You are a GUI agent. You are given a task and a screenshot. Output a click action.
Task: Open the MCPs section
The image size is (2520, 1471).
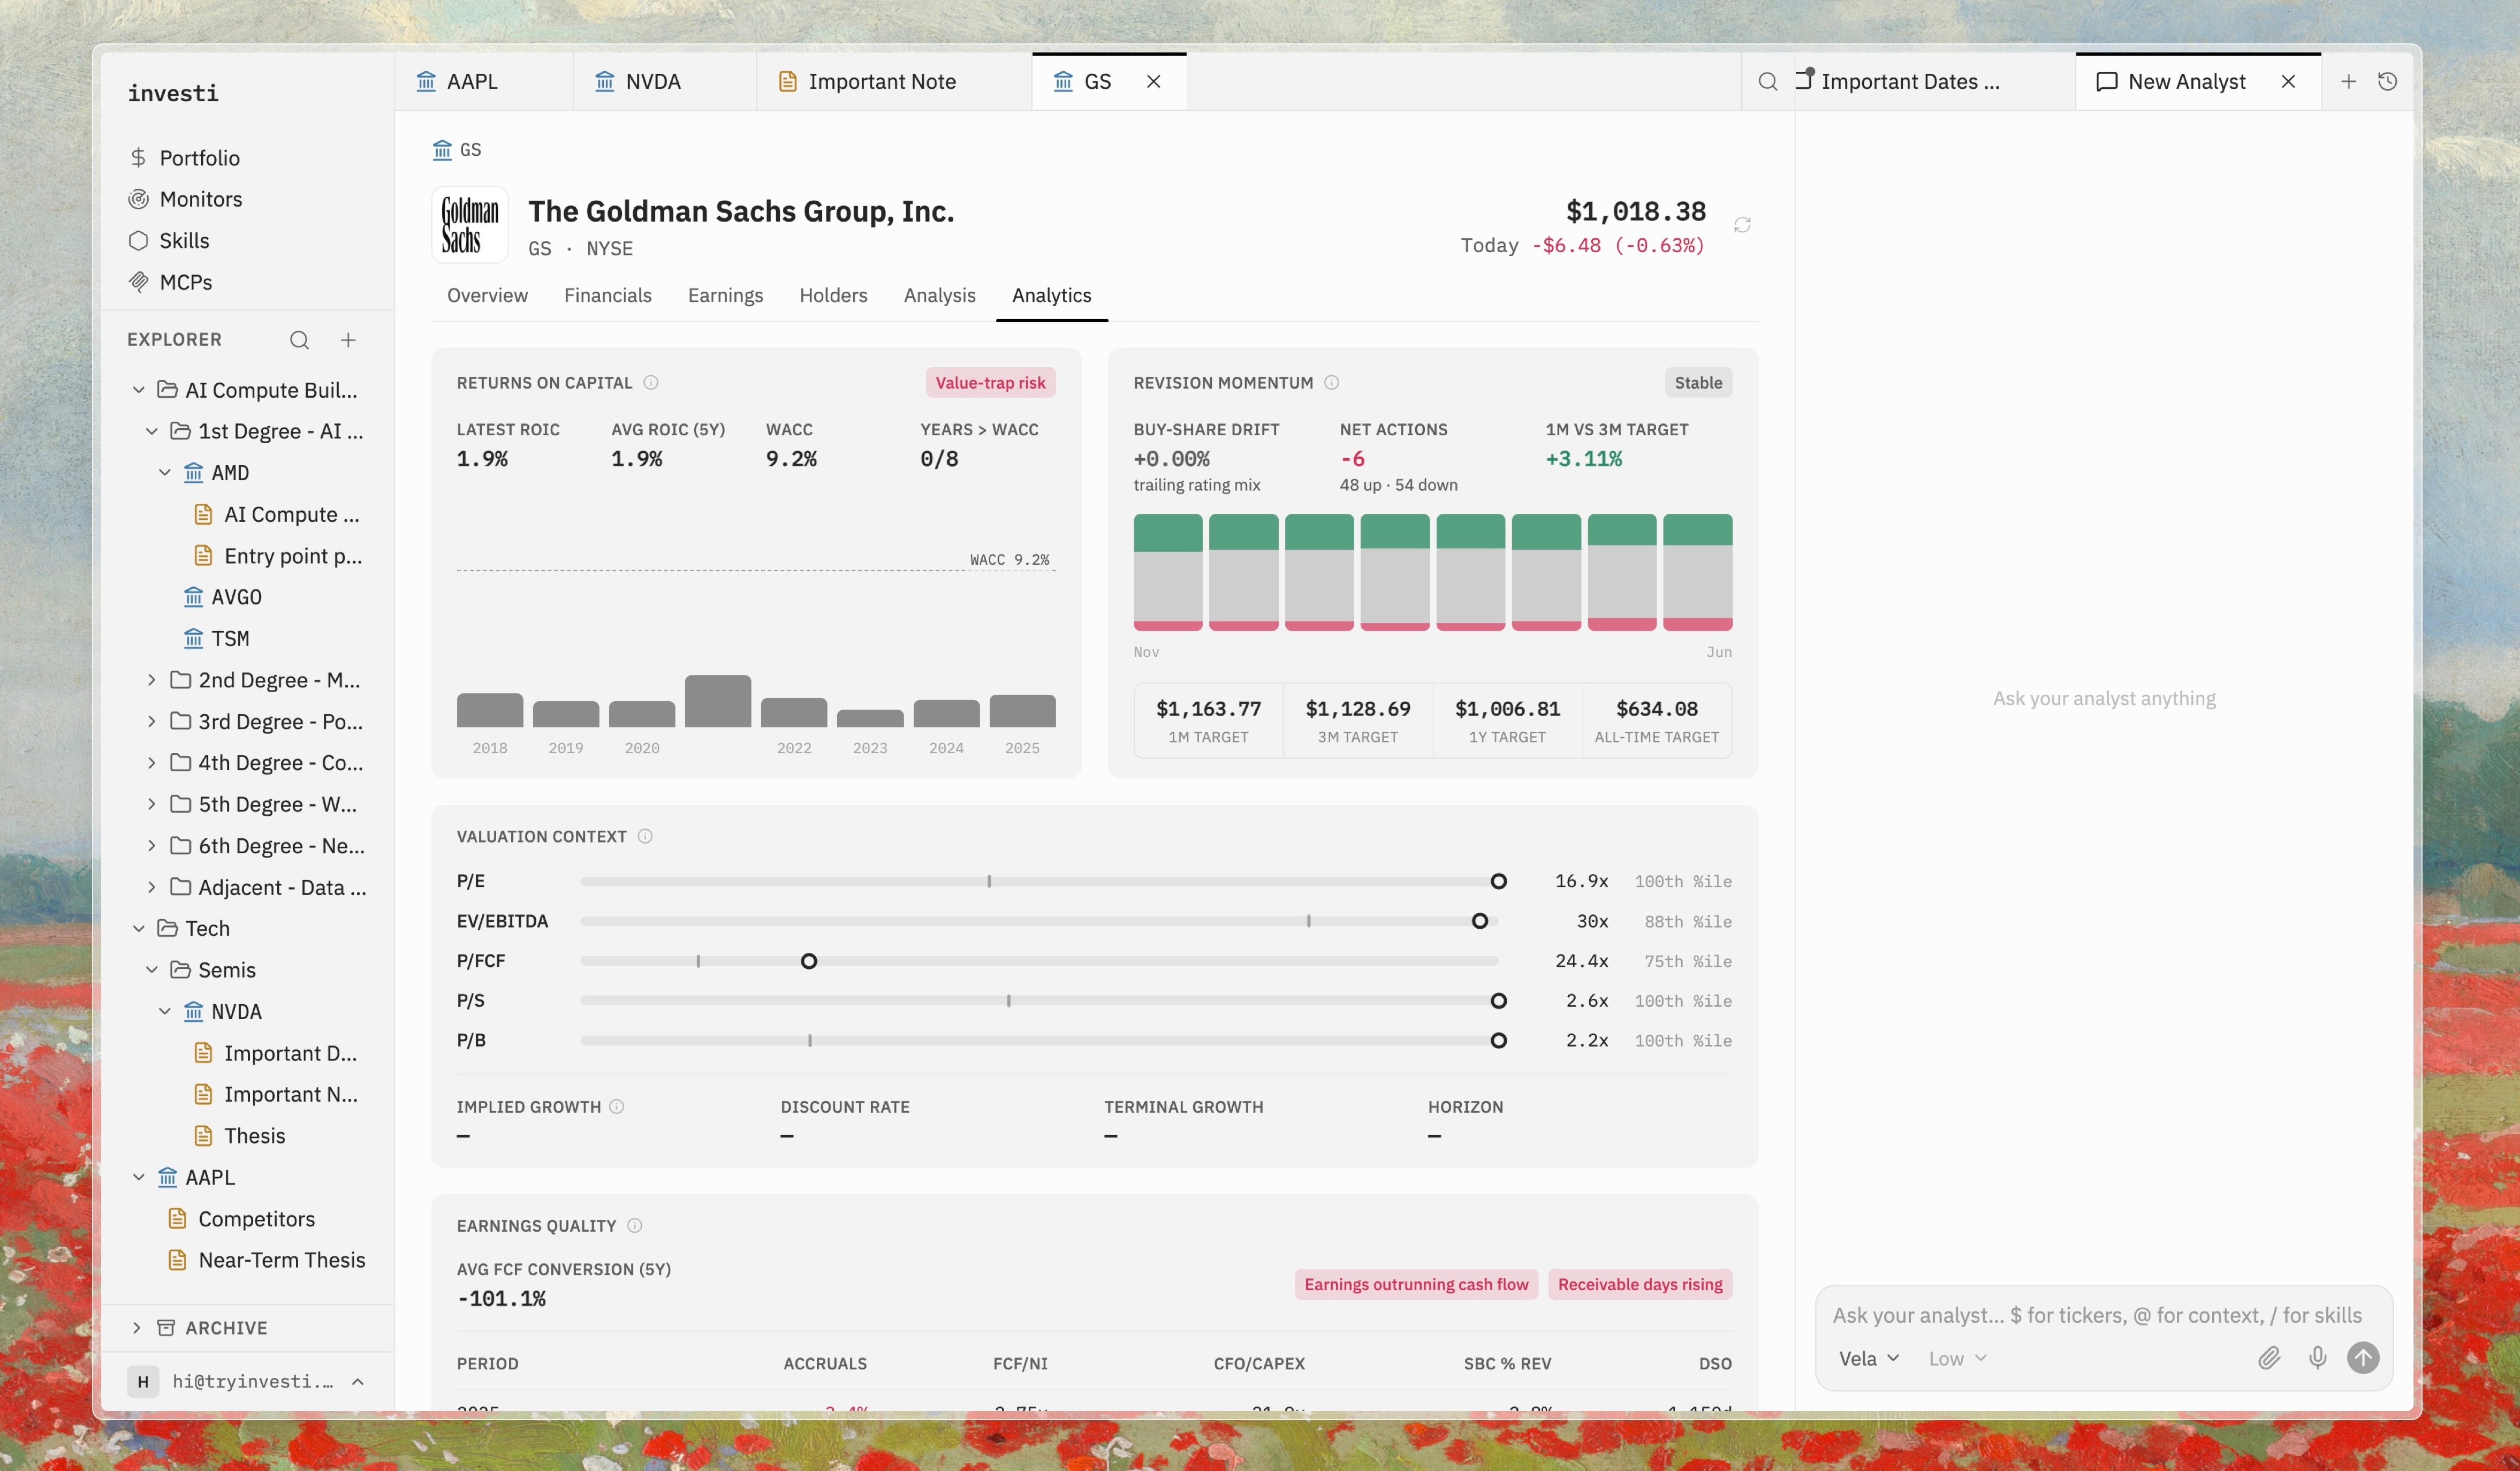(171, 282)
